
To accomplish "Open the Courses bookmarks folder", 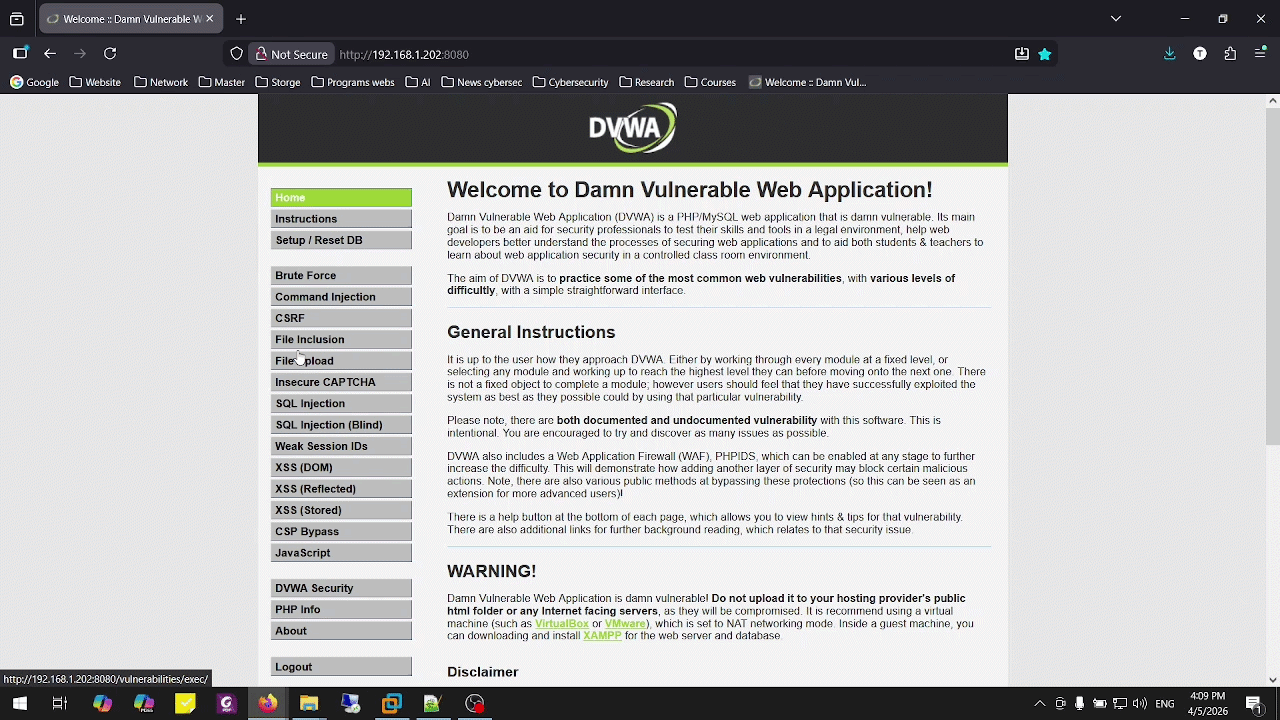I will click(x=710, y=82).
